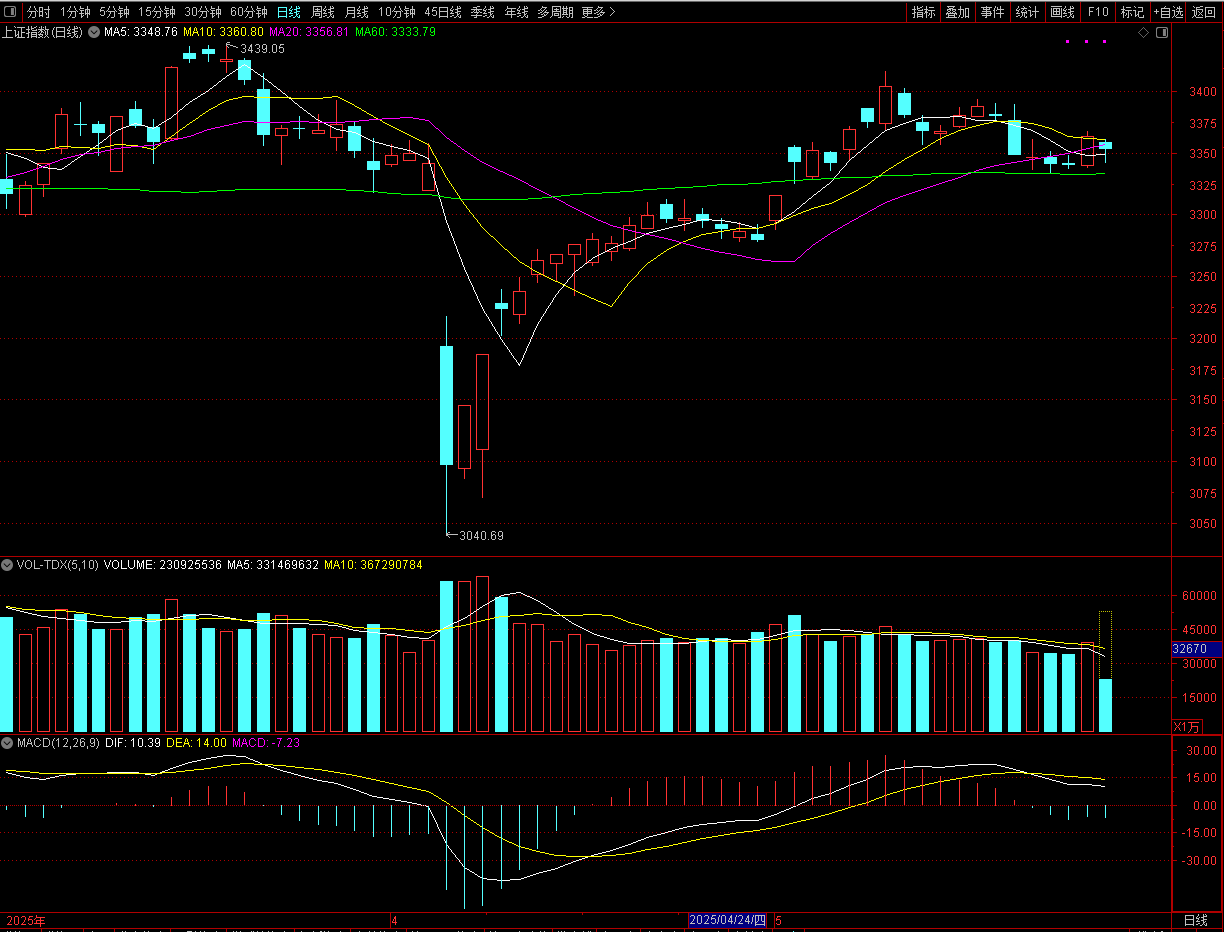Click the 指标 indicators button
This screenshot has height=932, width=1224.
tap(923, 12)
